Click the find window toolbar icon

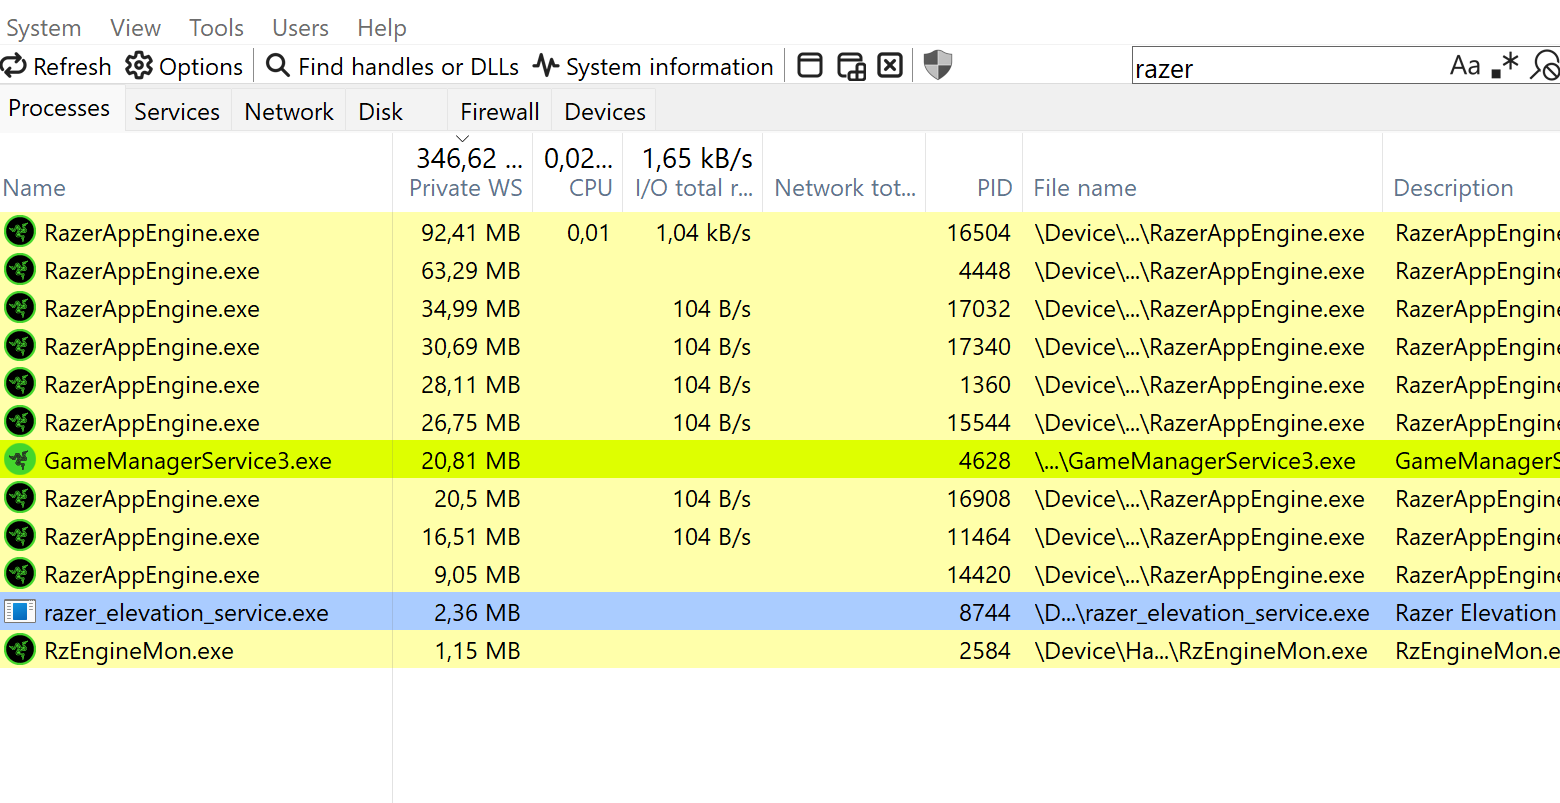[x=810, y=66]
